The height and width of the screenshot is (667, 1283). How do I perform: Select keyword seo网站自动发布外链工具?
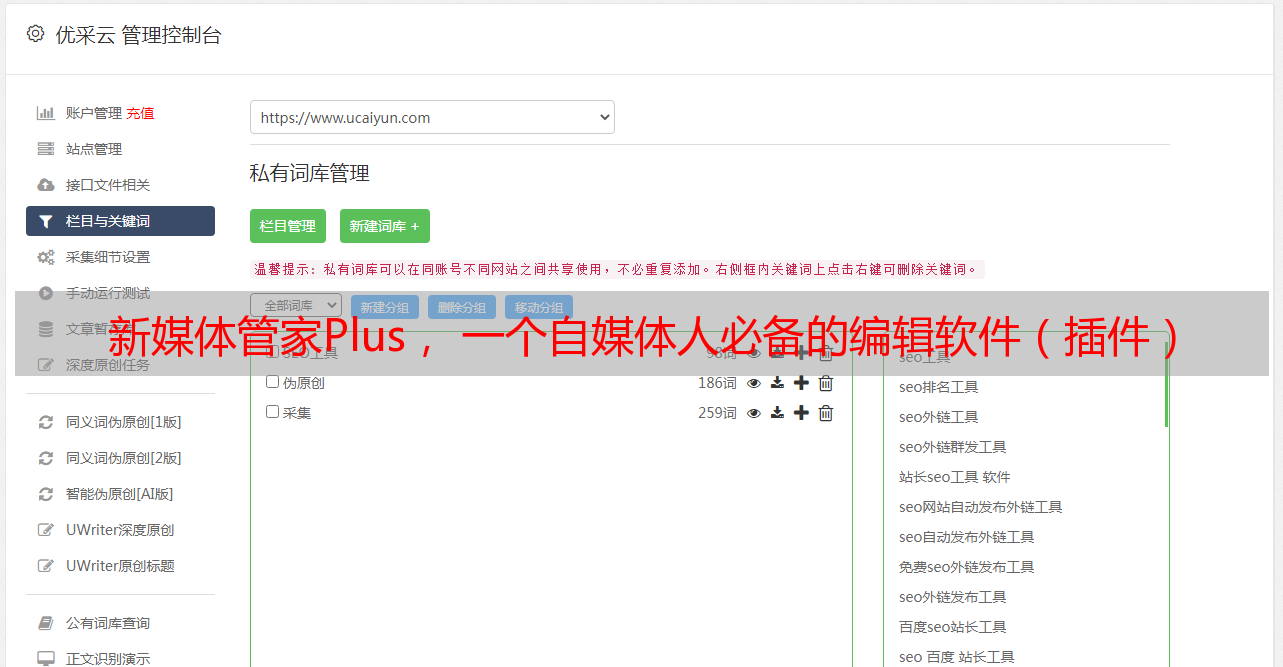(x=981, y=507)
